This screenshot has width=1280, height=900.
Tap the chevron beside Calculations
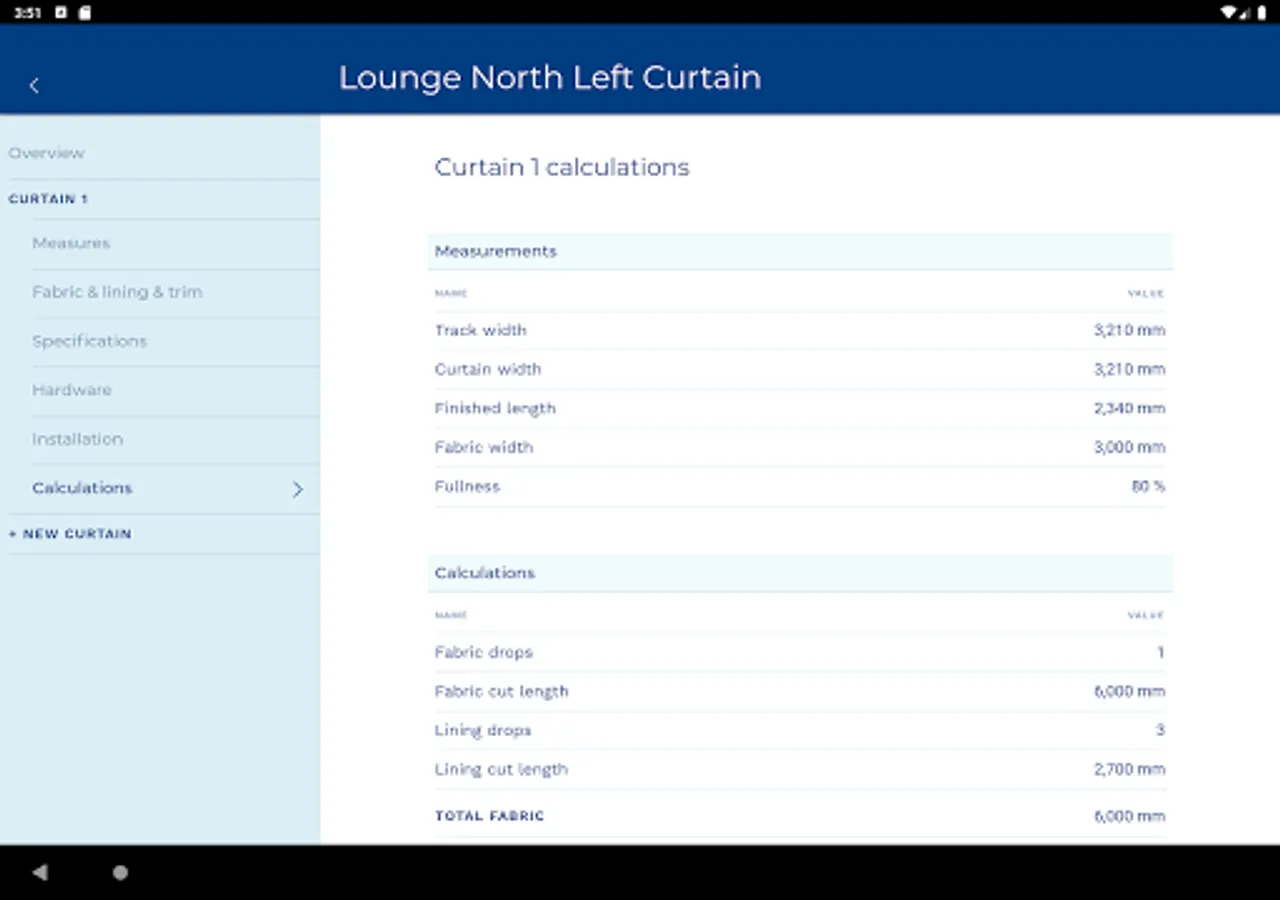297,489
